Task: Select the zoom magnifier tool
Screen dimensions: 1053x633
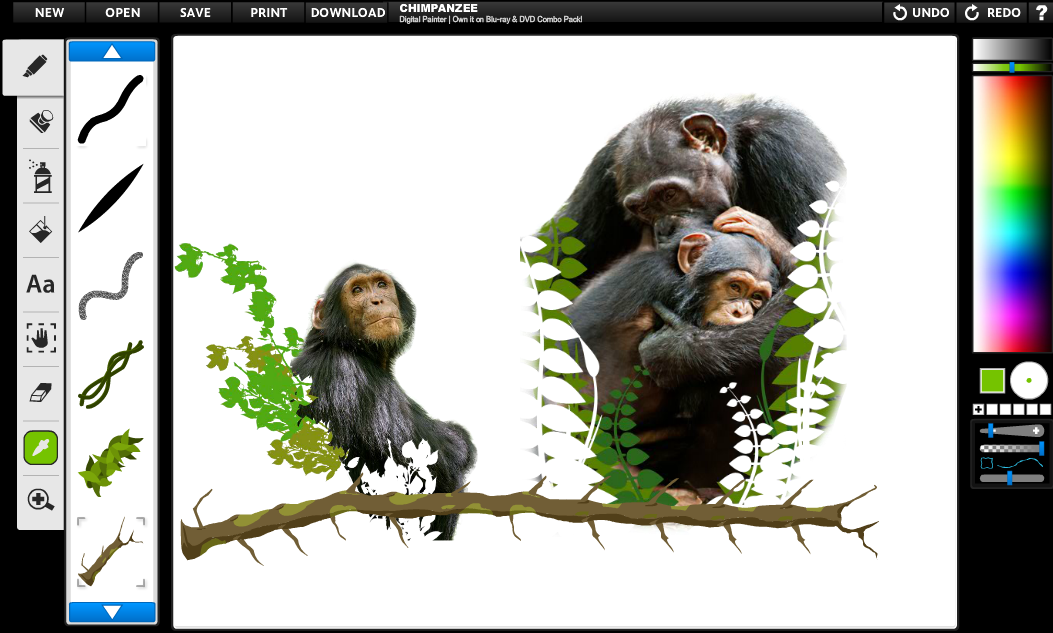Action: pos(41,500)
